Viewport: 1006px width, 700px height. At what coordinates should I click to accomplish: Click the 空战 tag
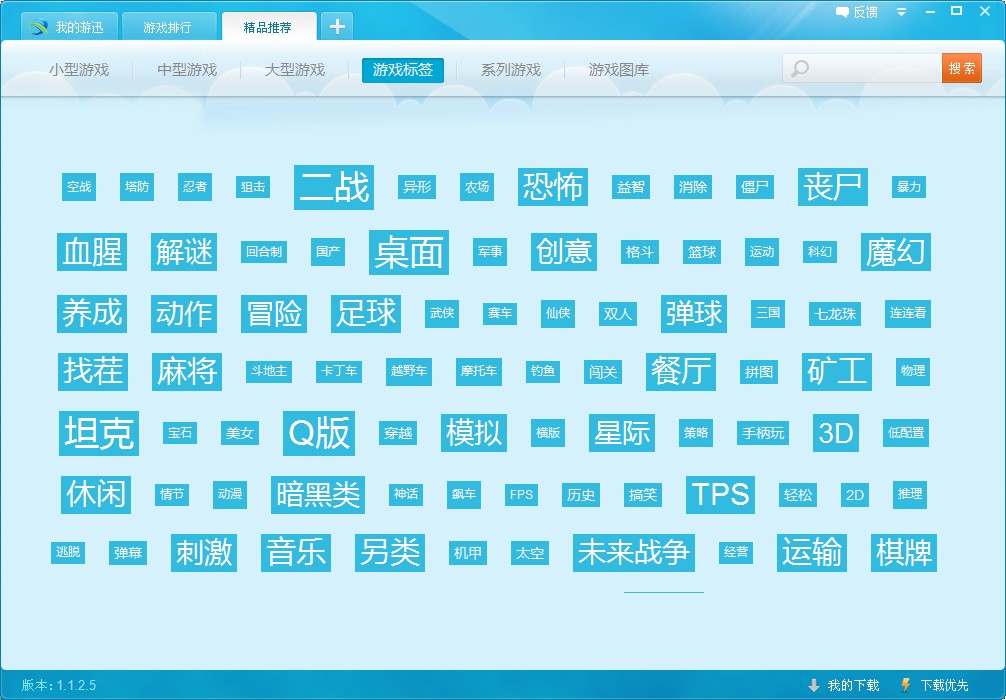pyautogui.click(x=79, y=187)
